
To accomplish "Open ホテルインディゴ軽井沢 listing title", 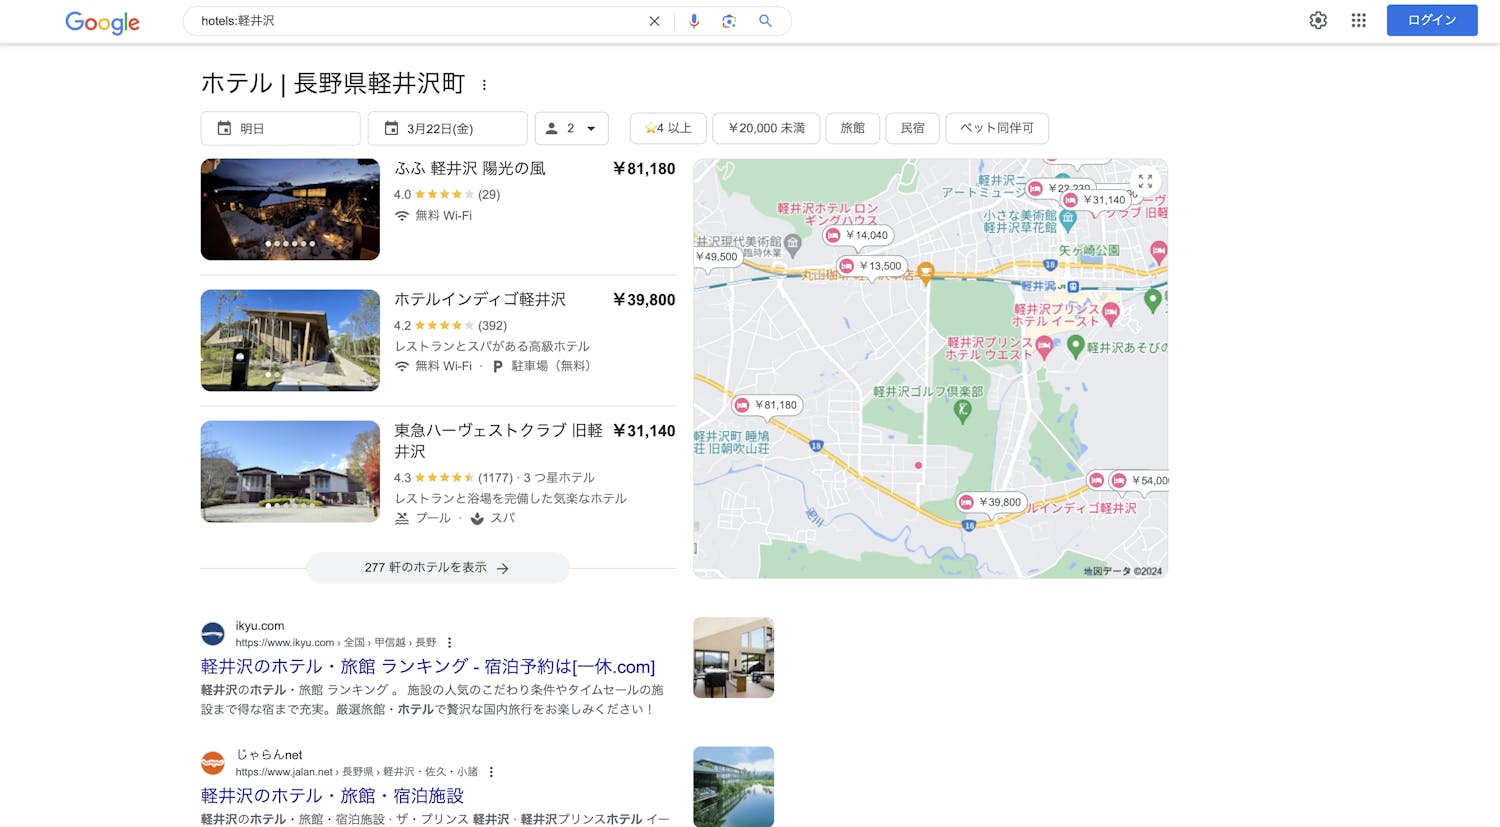I will point(480,300).
